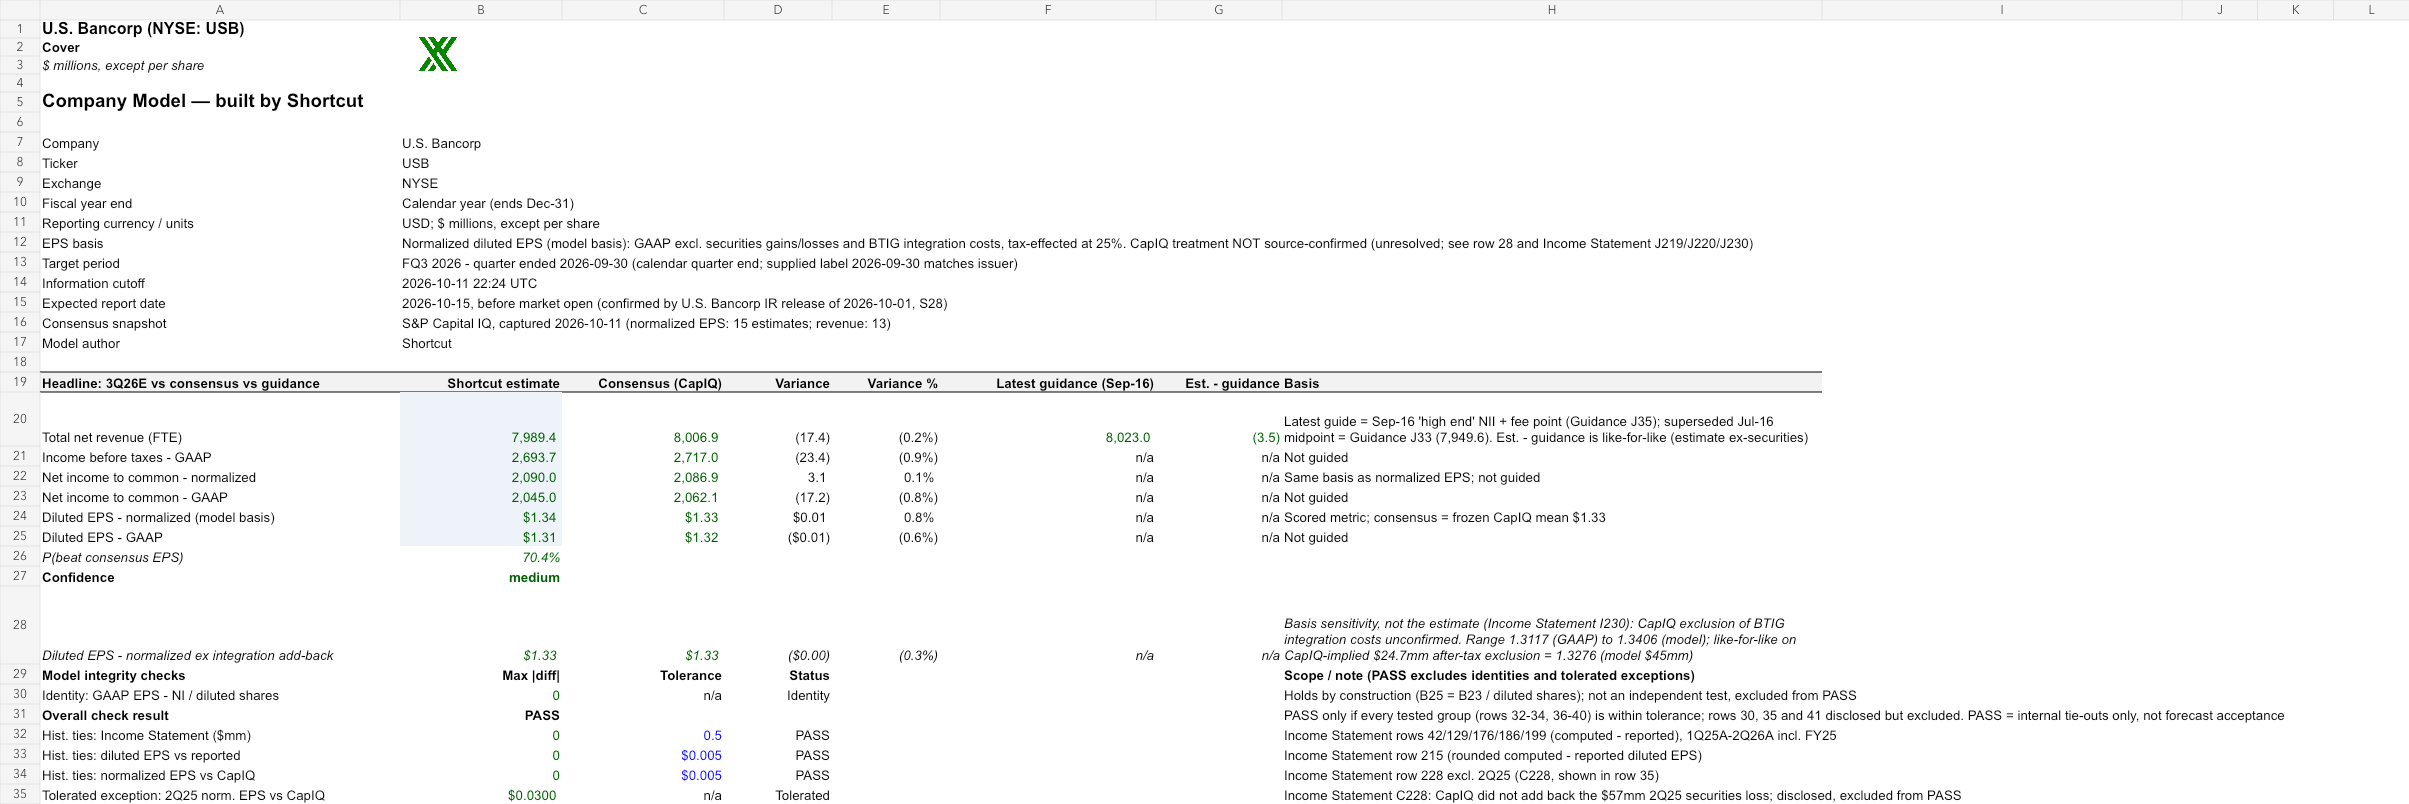
Task: Select the information cutoff '2026-10-11 22:24 UTC'
Action: click(x=469, y=283)
